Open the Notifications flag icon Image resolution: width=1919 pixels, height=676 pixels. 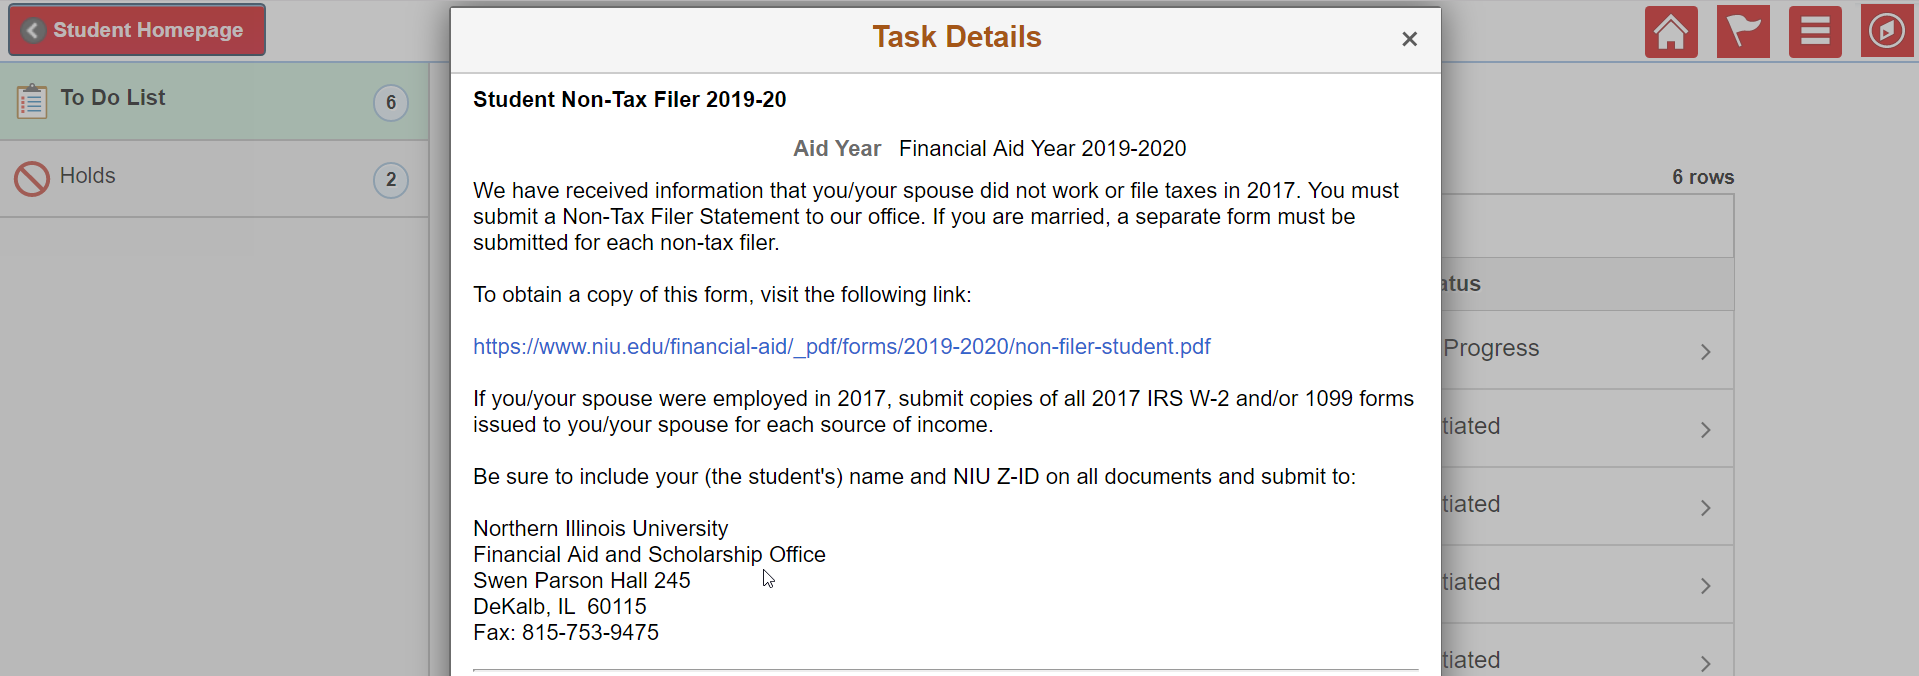coord(1743,31)
